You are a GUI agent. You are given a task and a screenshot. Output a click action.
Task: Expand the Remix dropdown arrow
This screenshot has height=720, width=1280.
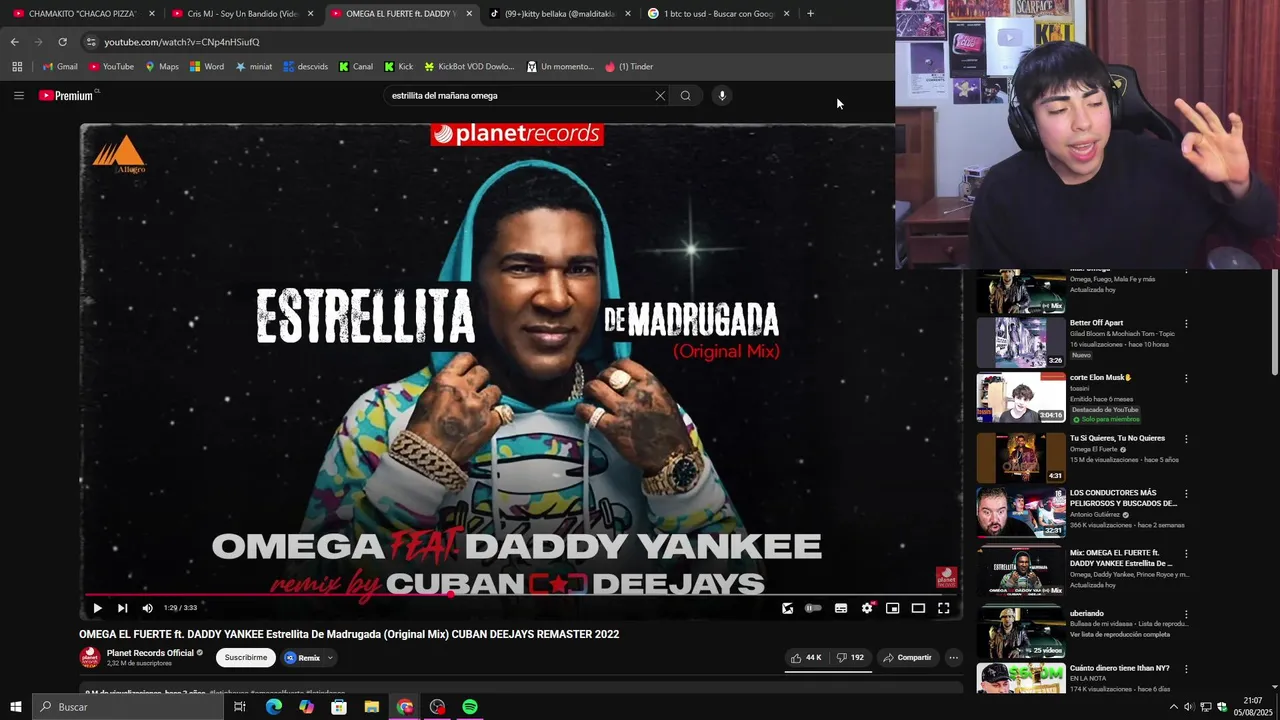tap(330, 658)
